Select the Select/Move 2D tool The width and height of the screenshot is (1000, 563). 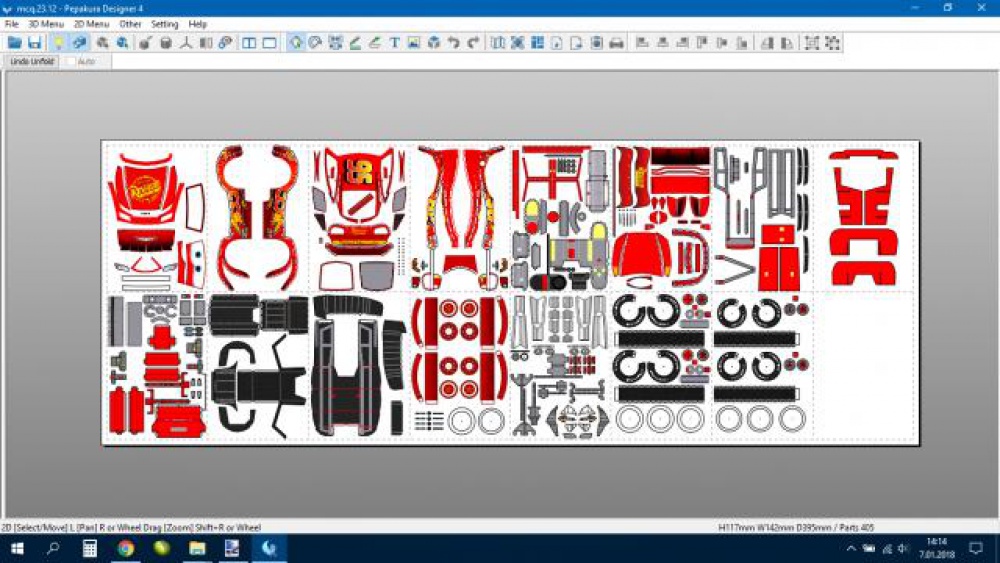tap(296, 43)
